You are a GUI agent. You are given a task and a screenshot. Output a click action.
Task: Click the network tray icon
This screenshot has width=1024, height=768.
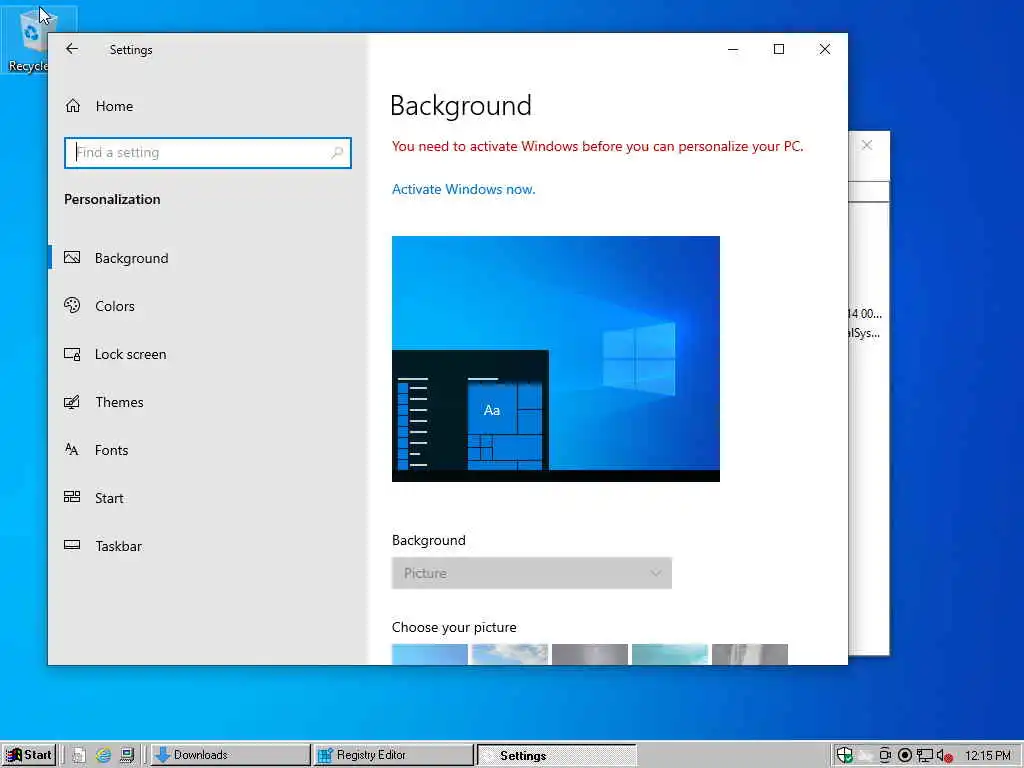pos(924,755)
